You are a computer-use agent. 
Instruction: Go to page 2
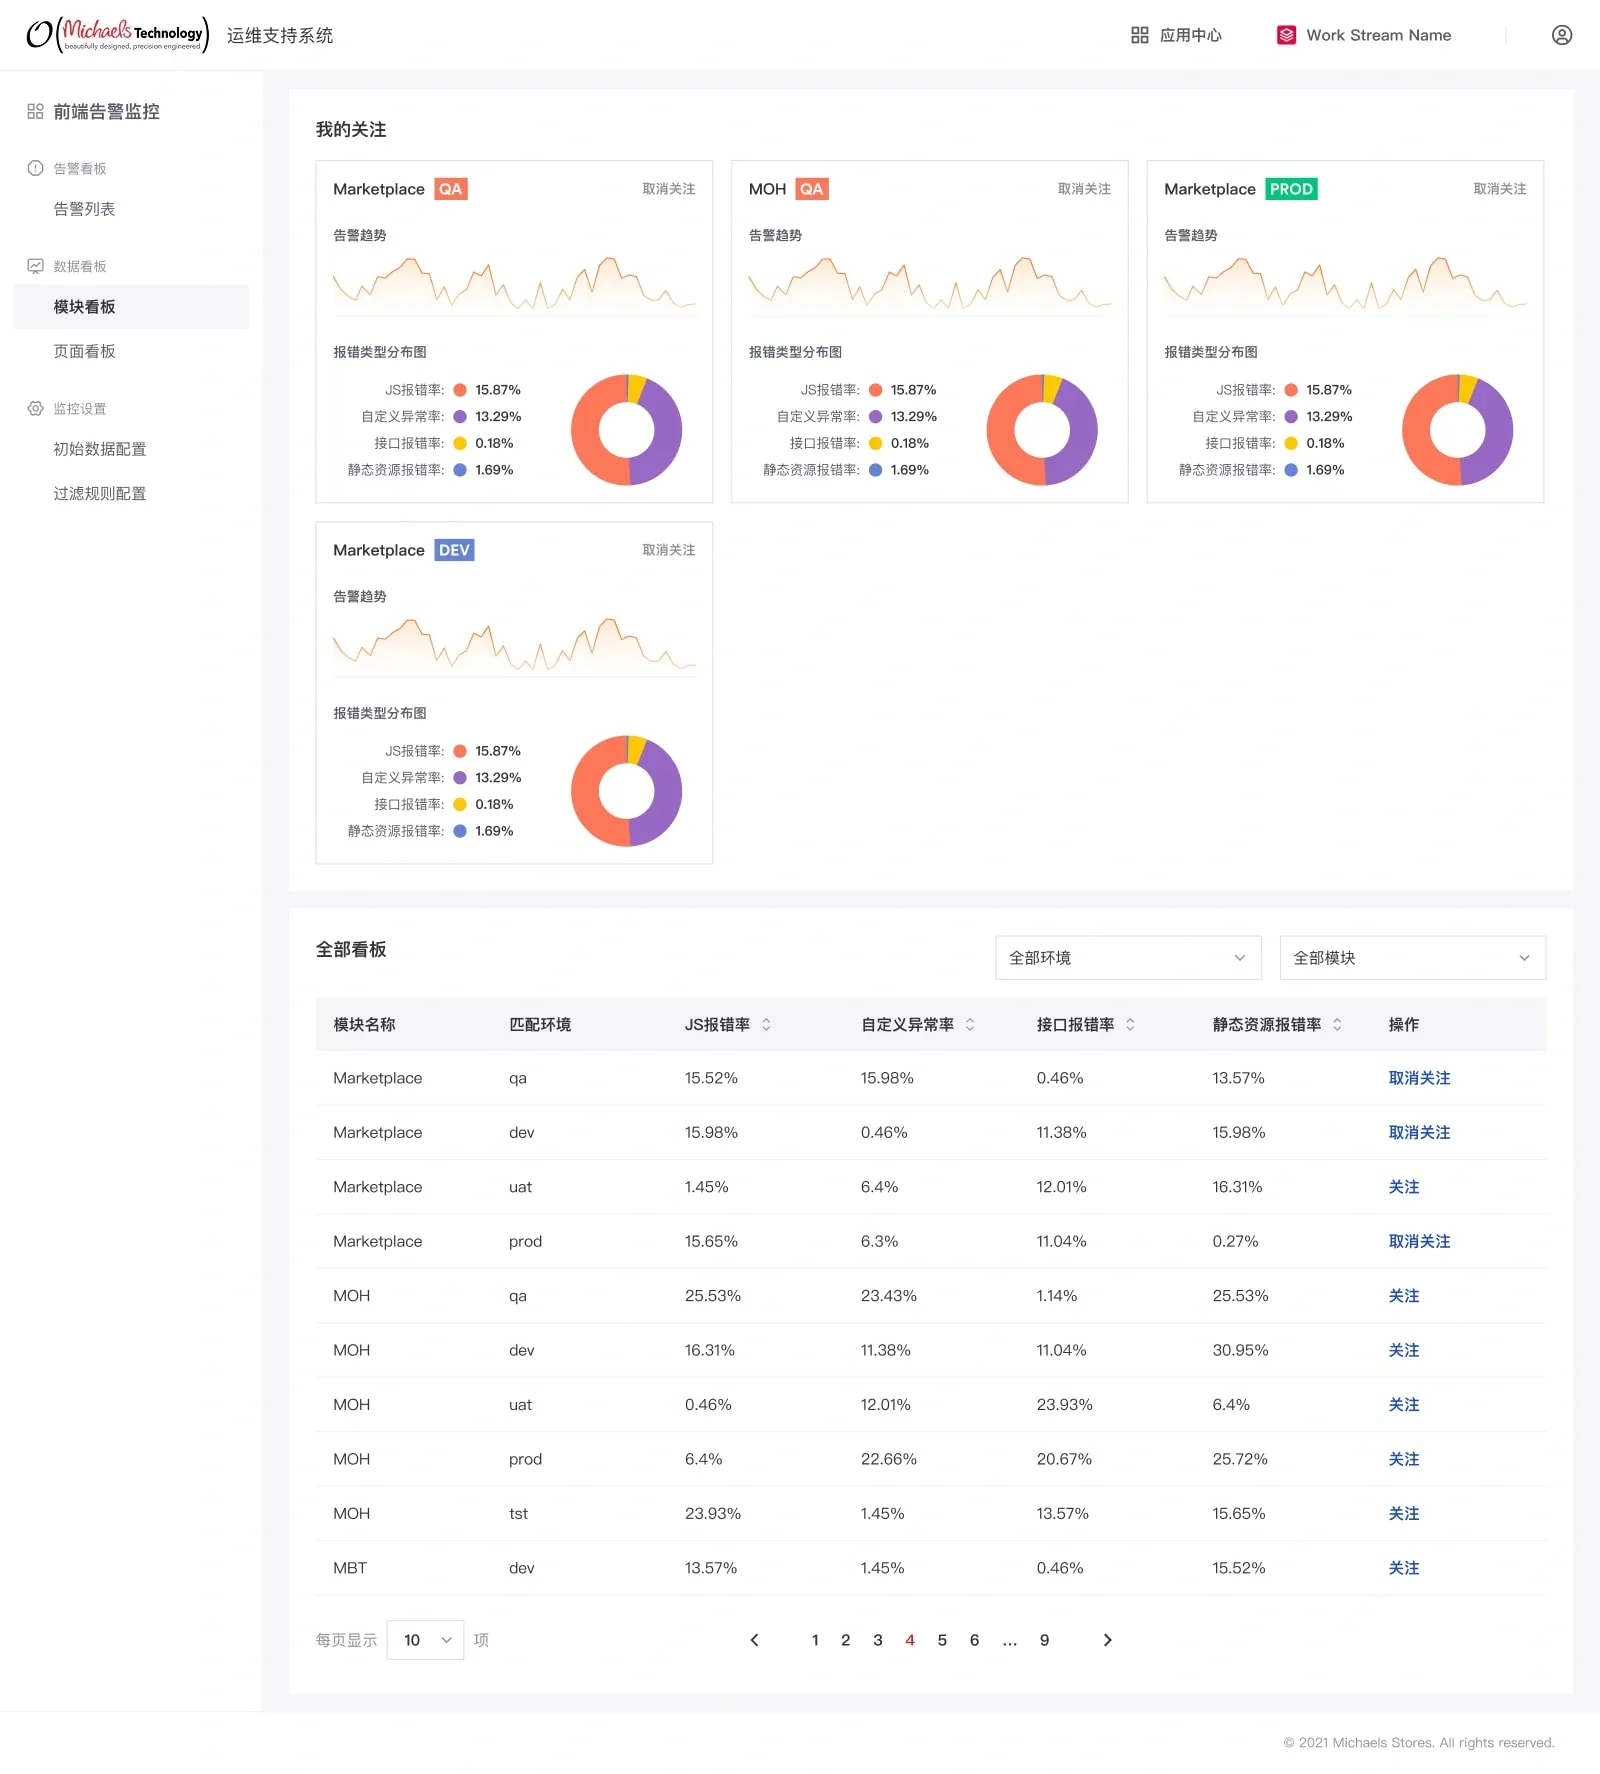pyautogui.click(x=846, y=1640)
